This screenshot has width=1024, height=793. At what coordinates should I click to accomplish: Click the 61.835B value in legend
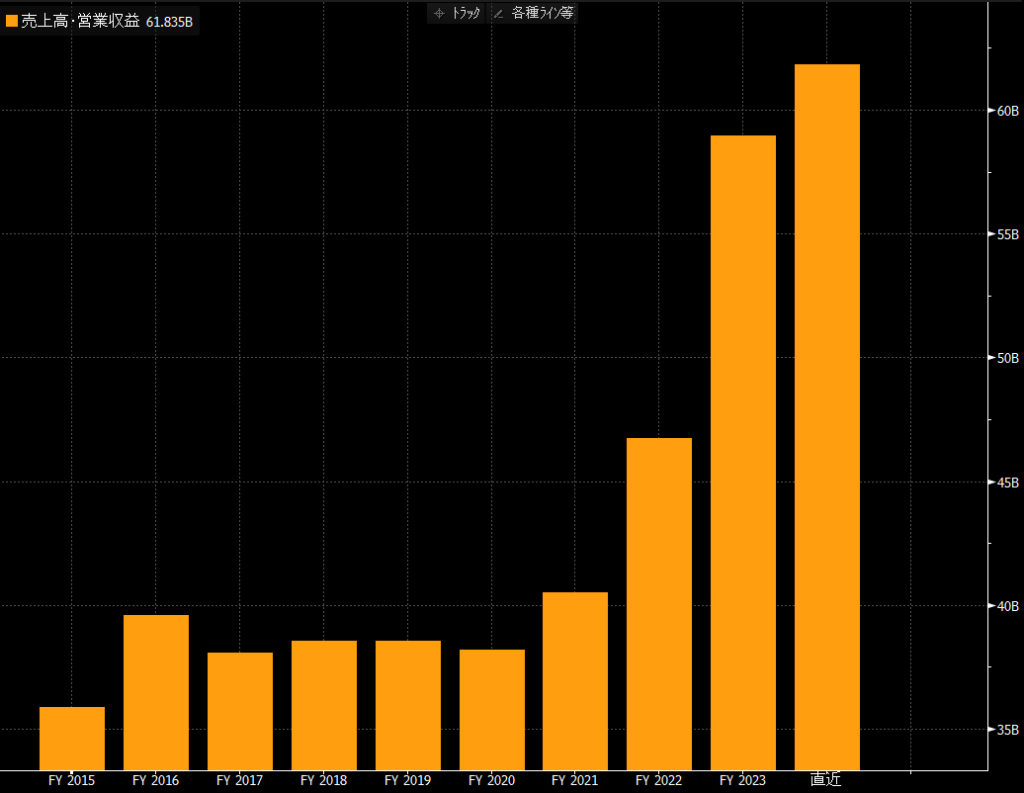click(169, 21)
